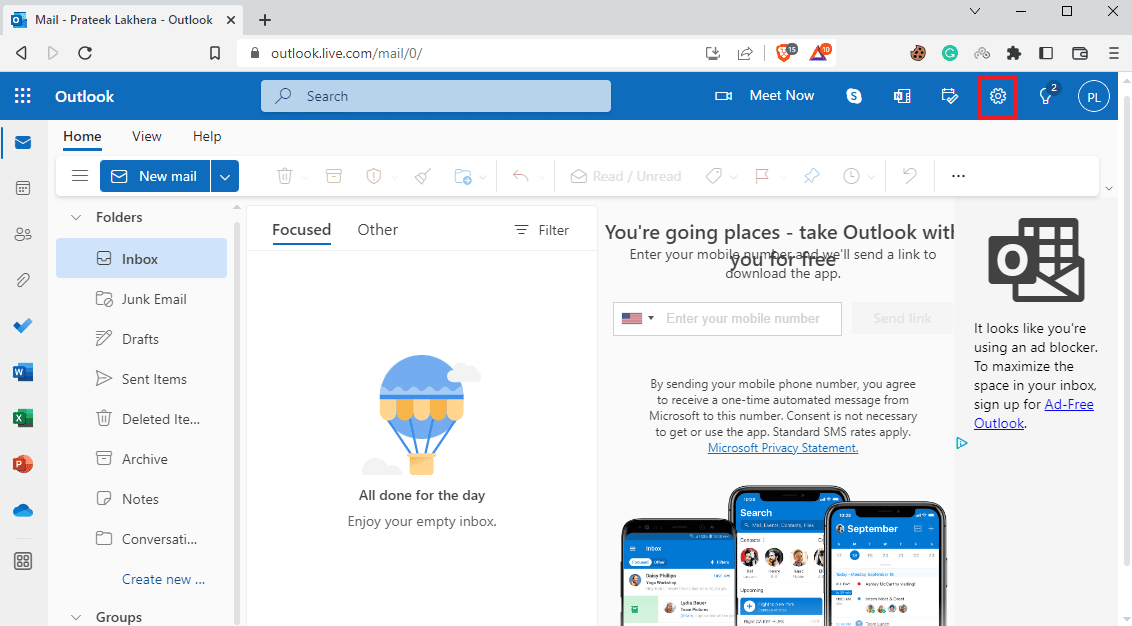Viewport: 1132px width, 626px height.
Task: Open the app launcher waffle icon
Action: 22,96
